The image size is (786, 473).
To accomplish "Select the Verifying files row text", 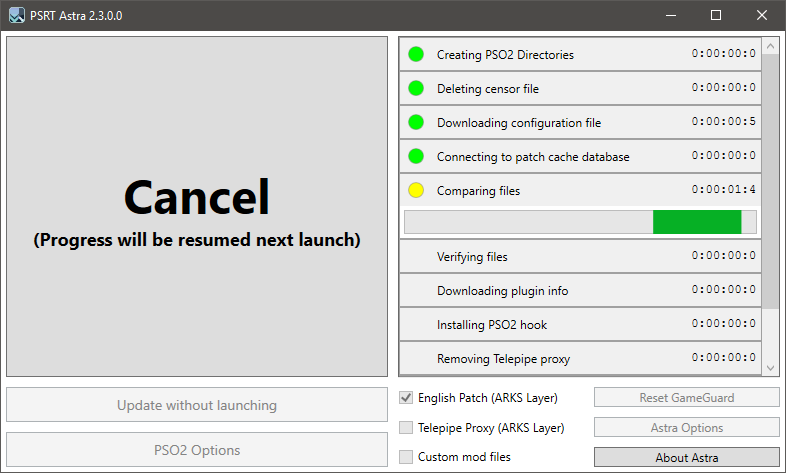I will point(472,257).
